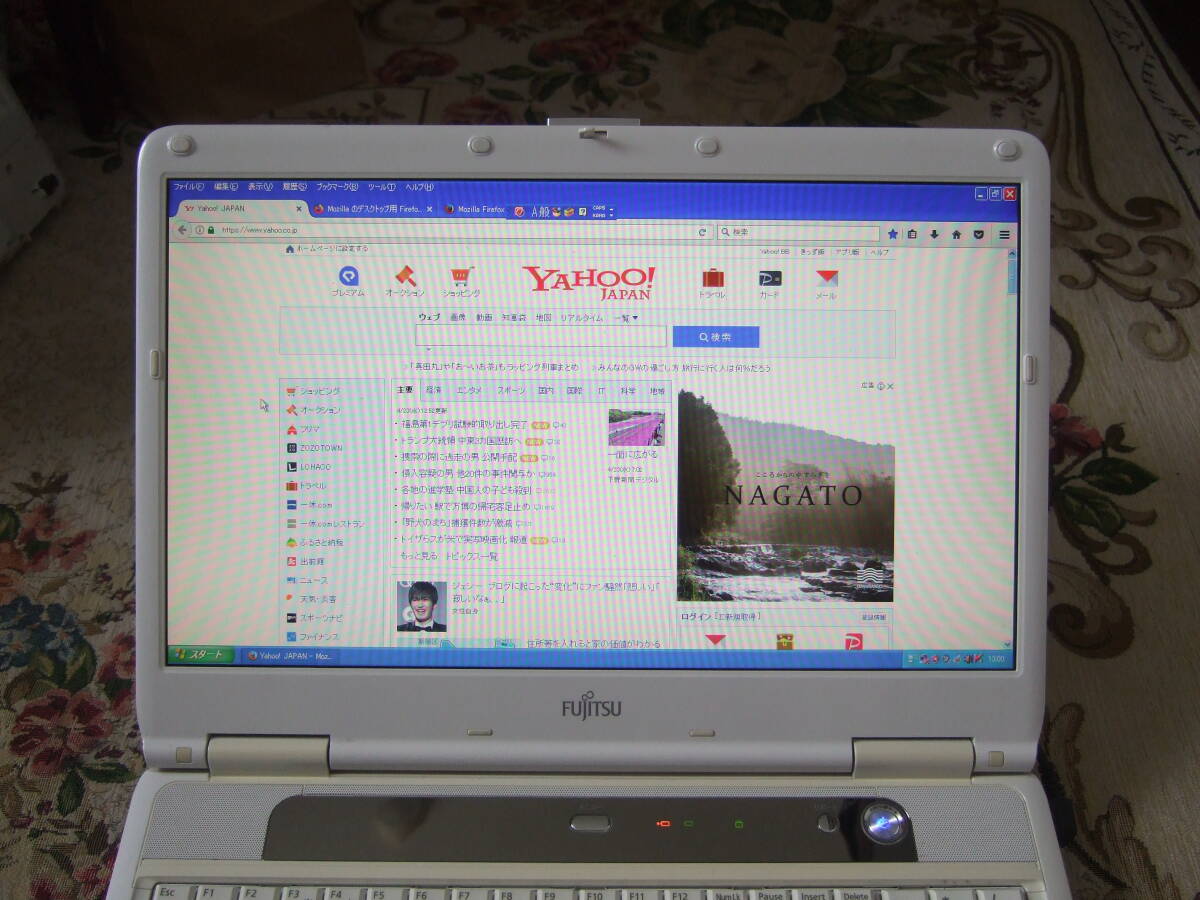Click the site information icon in address bar
1200x900 pixels.
pos(200,230)
